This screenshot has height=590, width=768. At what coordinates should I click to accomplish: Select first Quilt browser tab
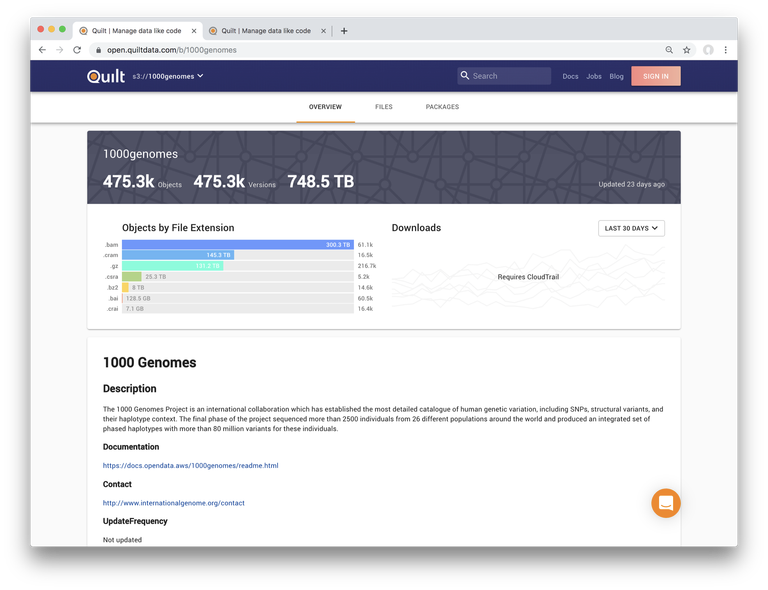point(138,31)
